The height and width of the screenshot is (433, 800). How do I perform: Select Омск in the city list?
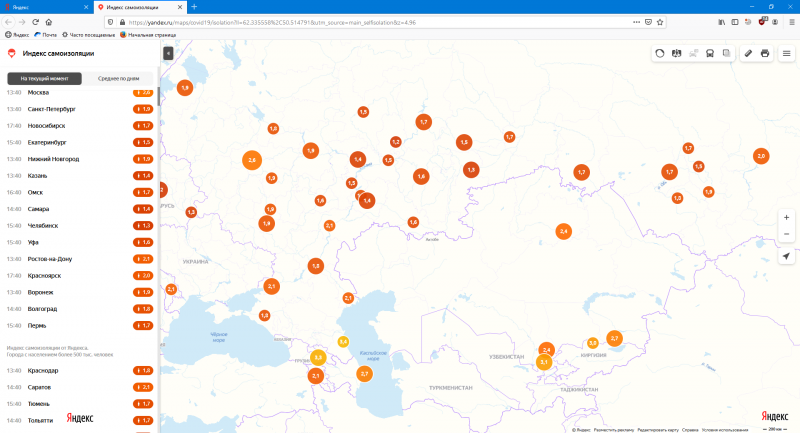pyautogui.click(x=79, y=192)
